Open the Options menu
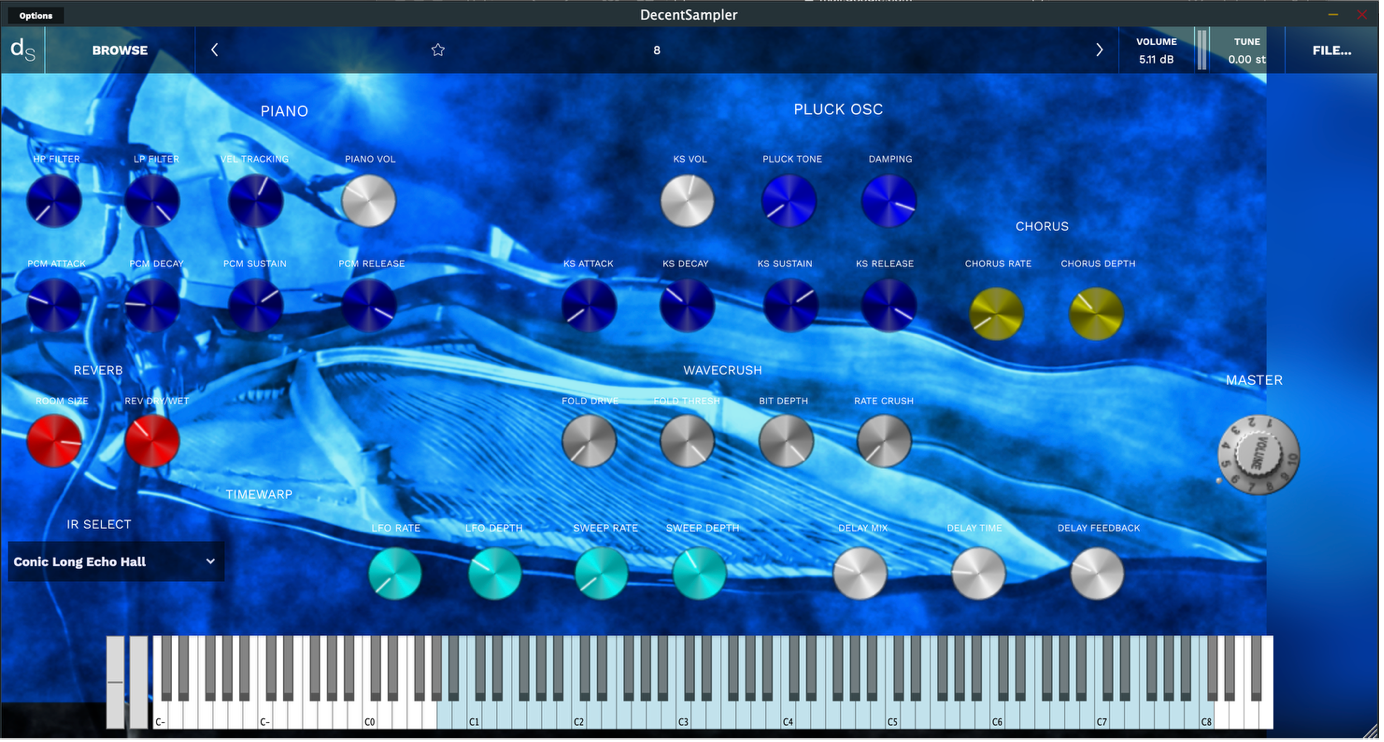The width and height of the screenshot is (1384, 742). tap(36, 16)
